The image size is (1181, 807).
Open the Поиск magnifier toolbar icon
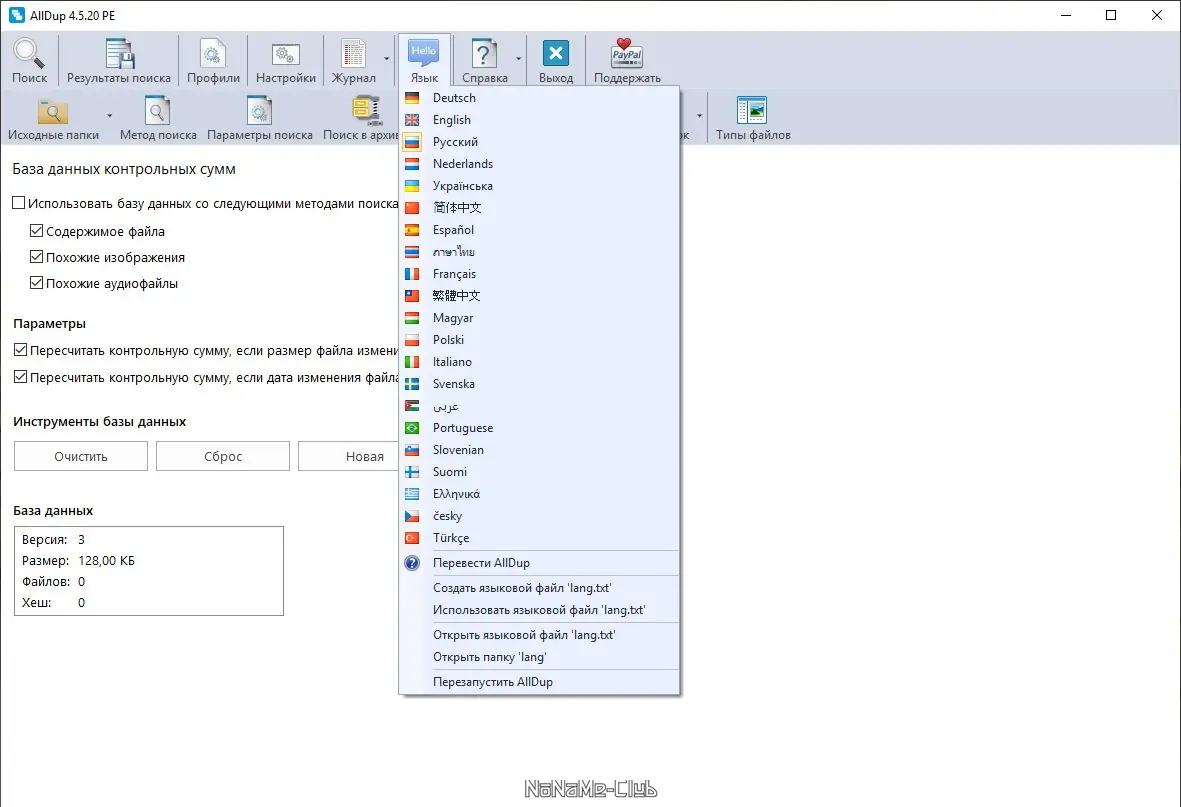(x=29, y=53)
